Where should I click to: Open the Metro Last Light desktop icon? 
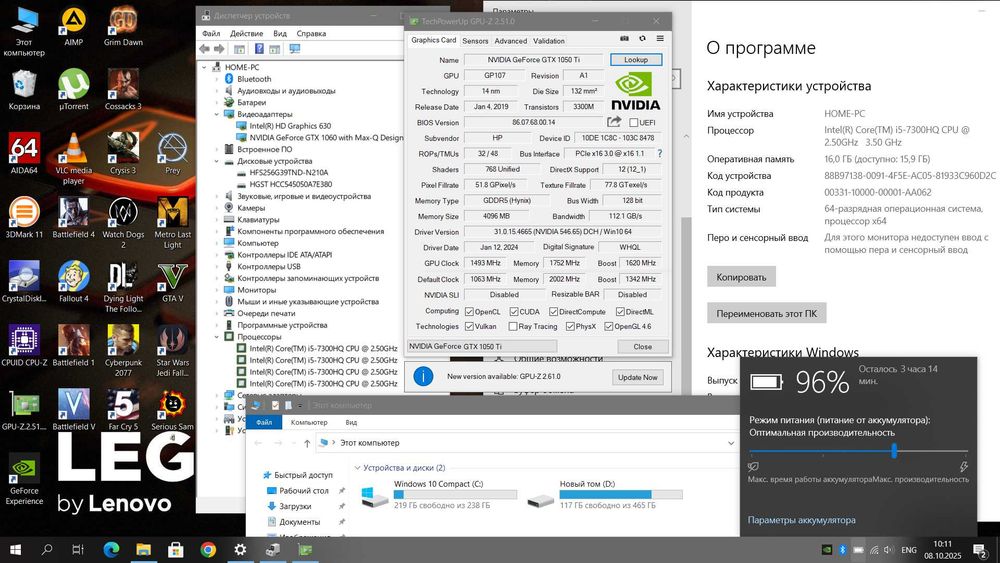click(172, 222)
